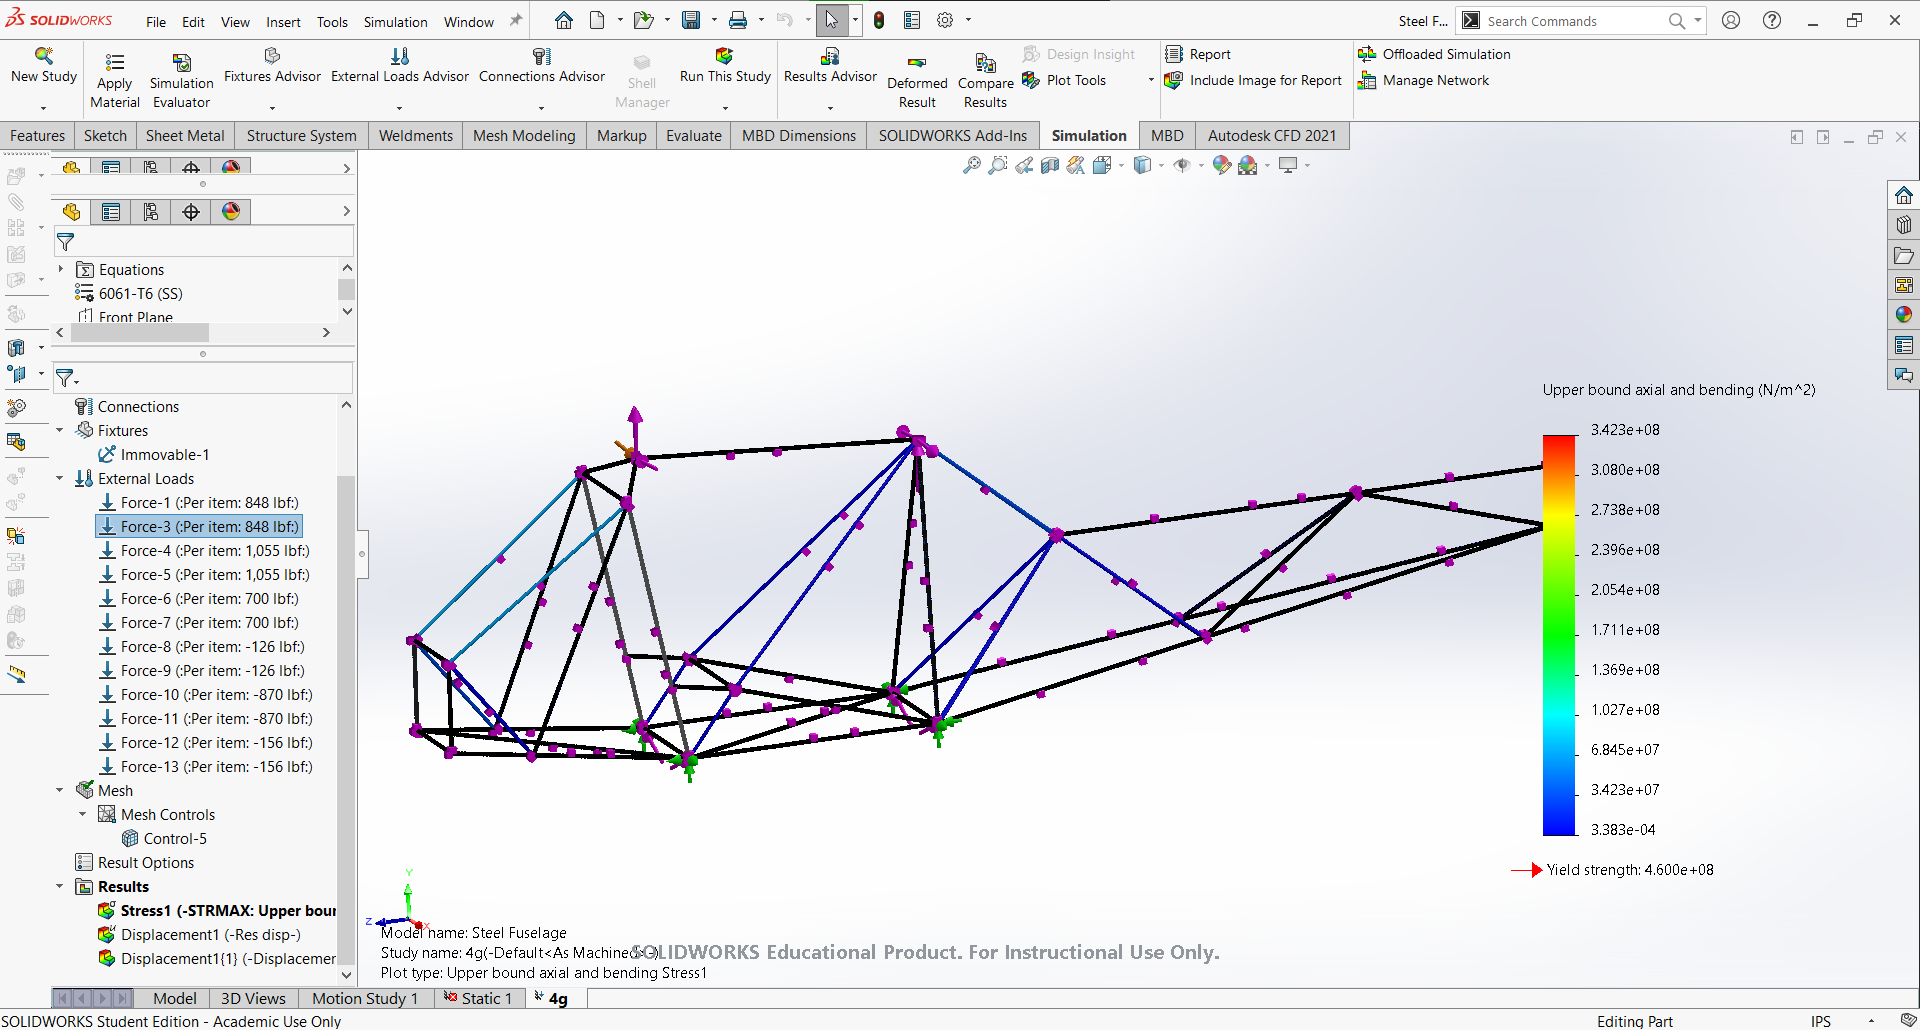This screenshot has width=1920, height=1030.
Task: Select Force-1 load in the tree
Action: pyautogui.click(x=199, y=503)
